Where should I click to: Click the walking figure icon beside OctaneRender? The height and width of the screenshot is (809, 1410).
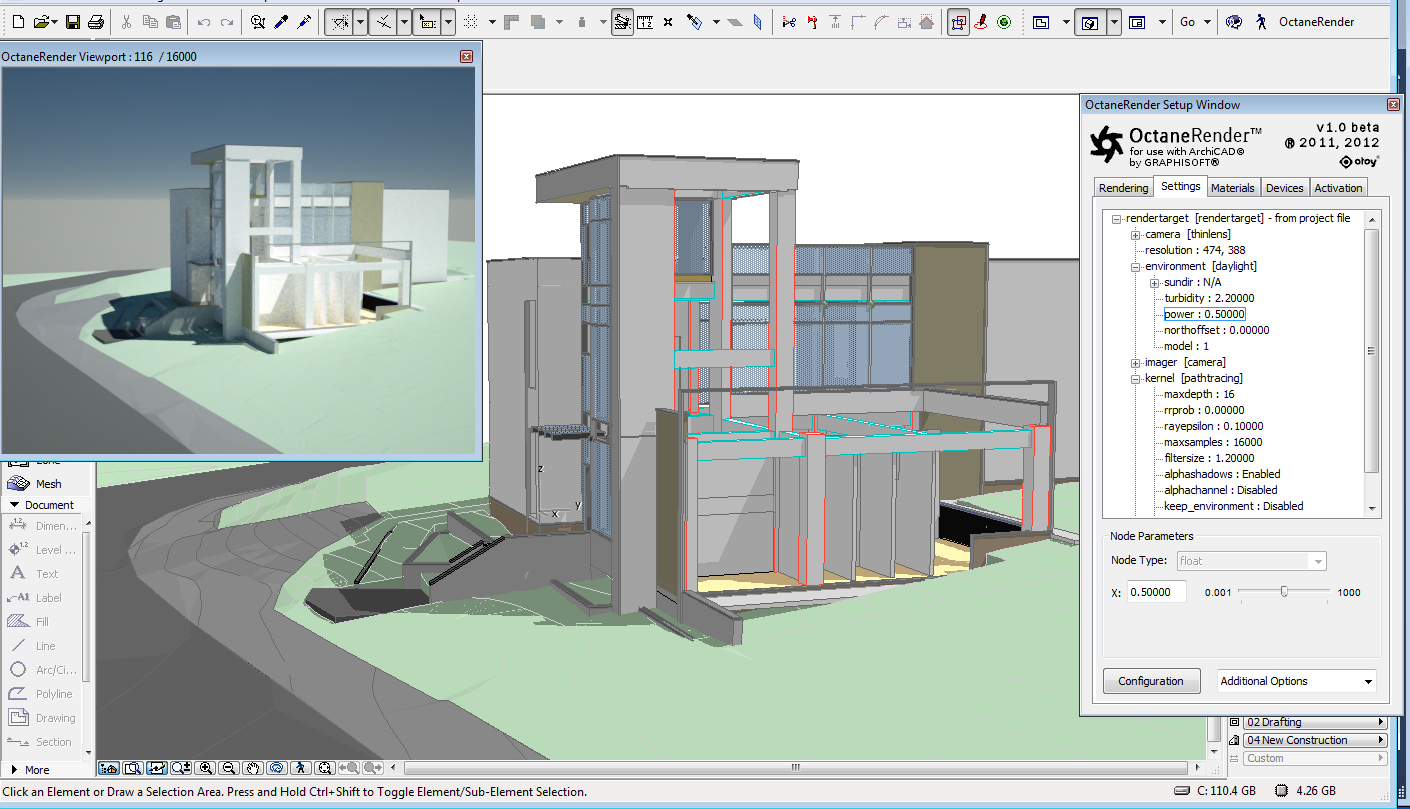[x=1261, y=22]
